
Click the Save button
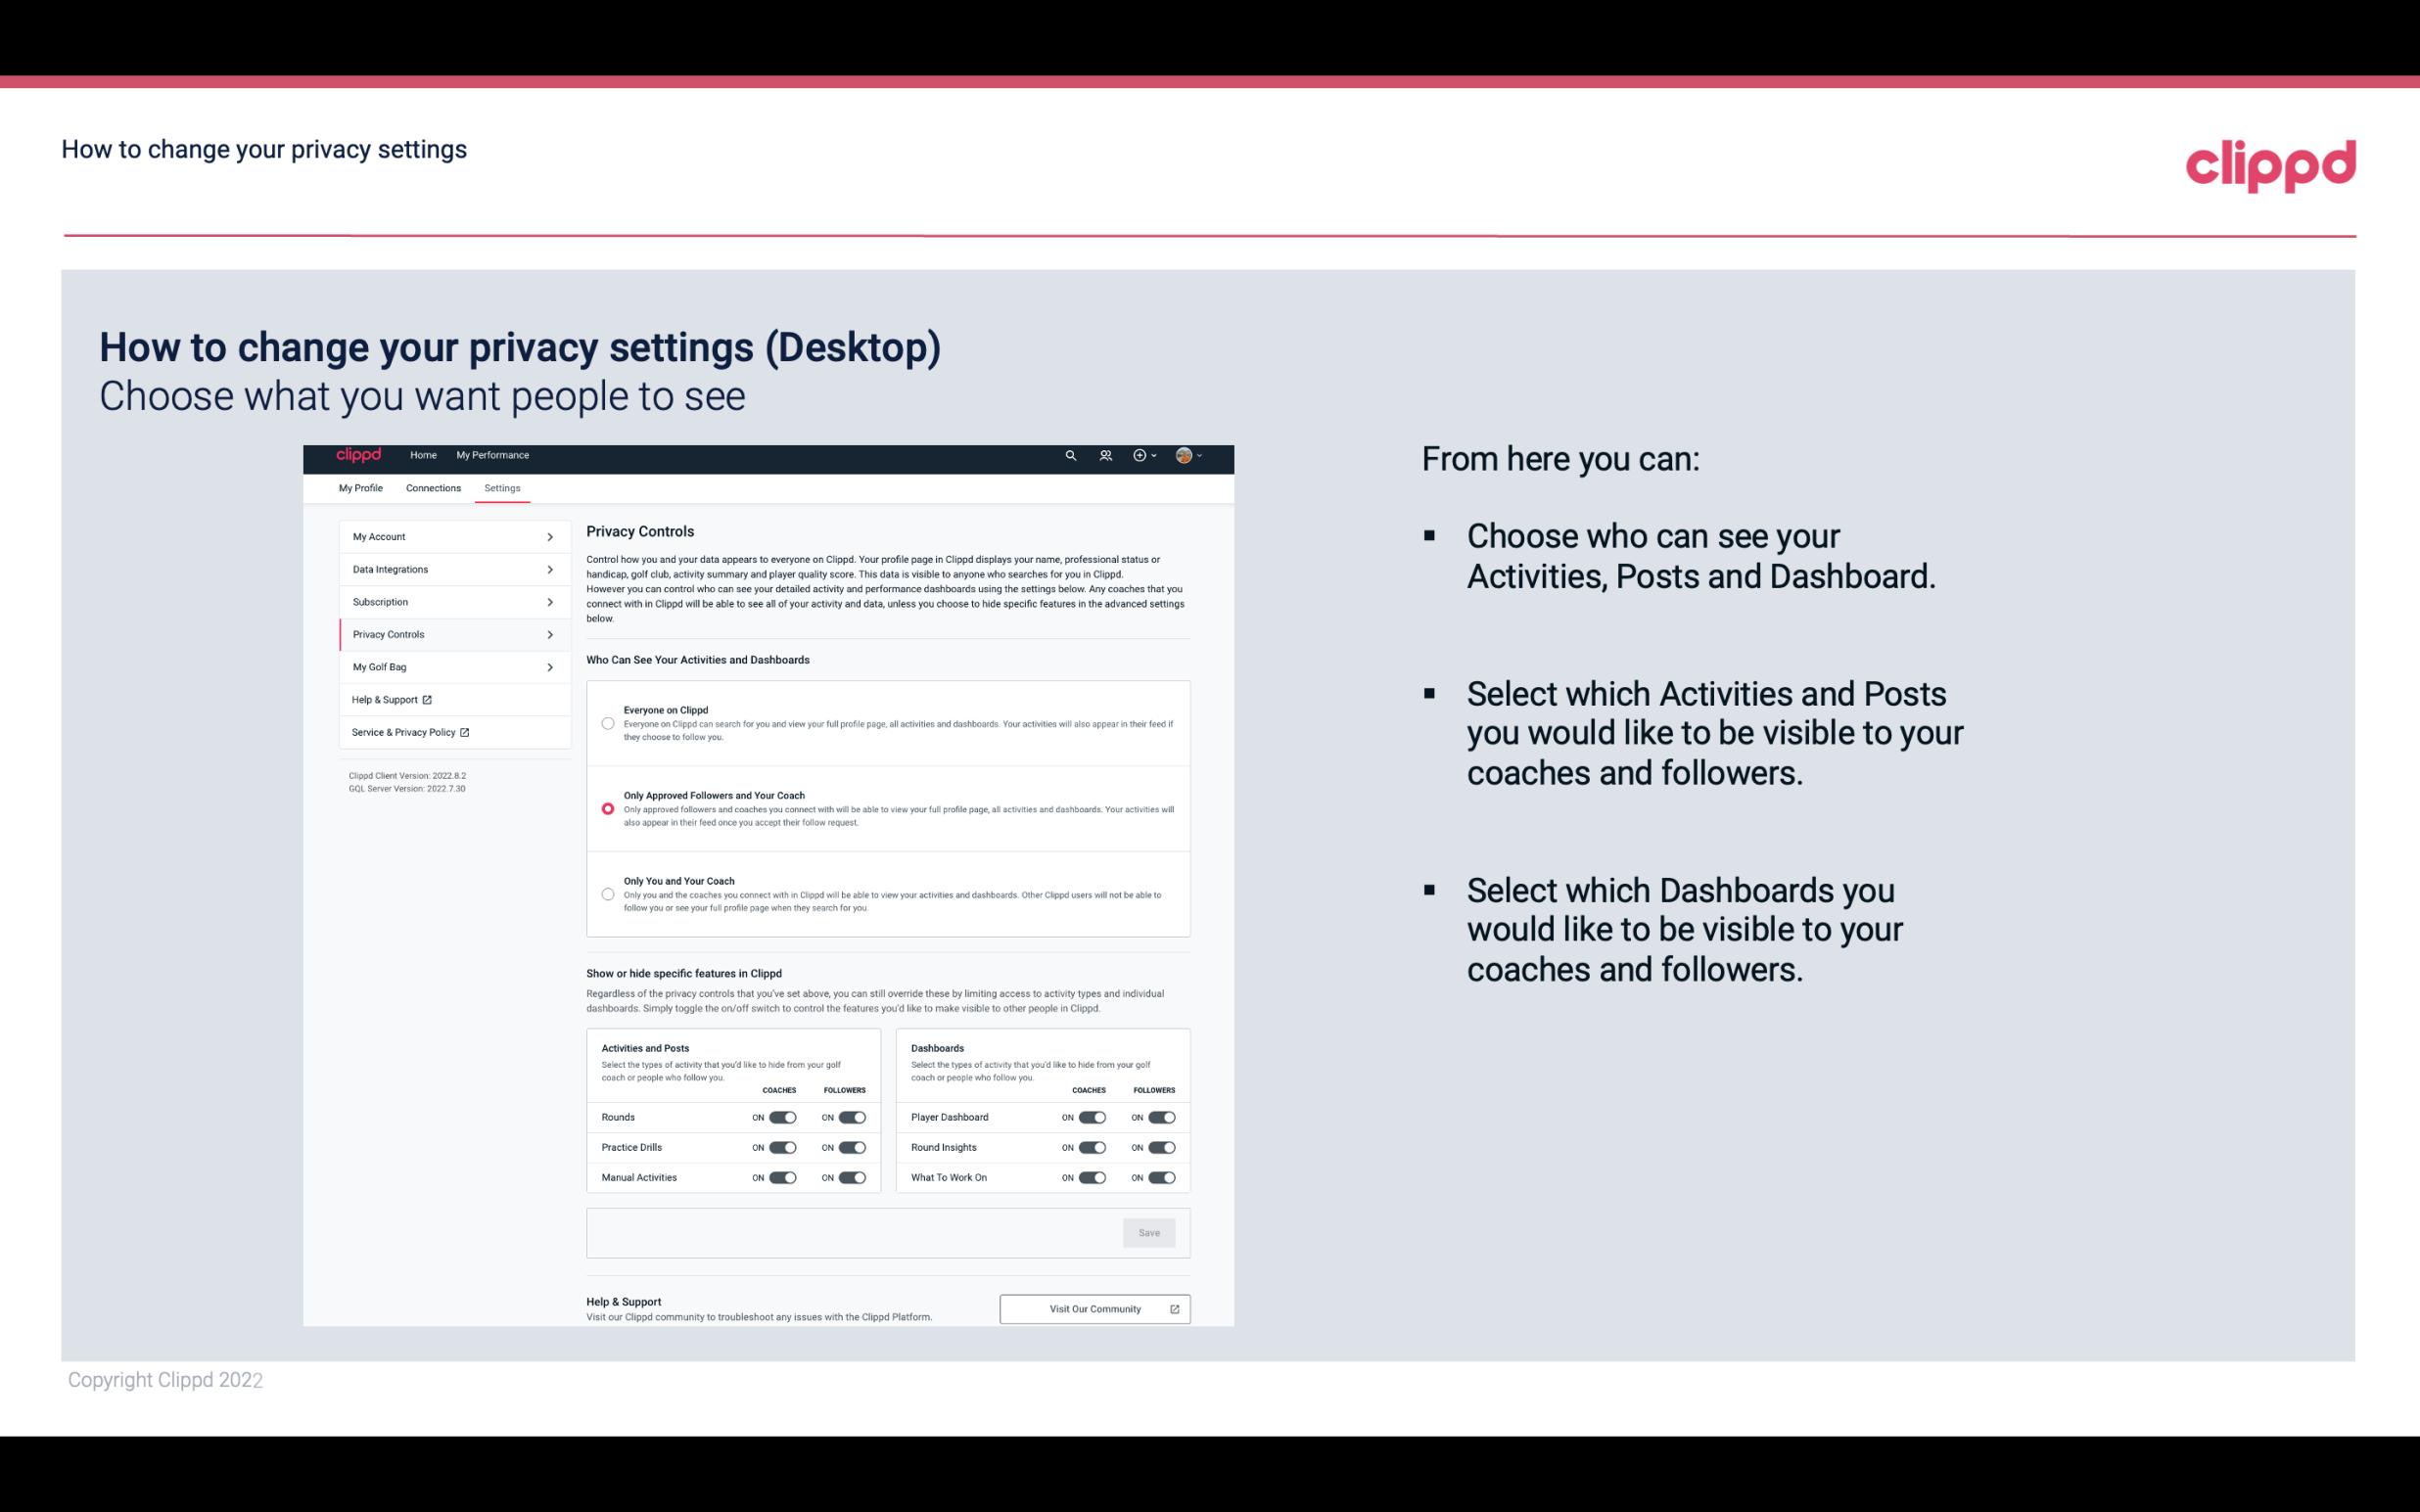tap(1150, 1231)
